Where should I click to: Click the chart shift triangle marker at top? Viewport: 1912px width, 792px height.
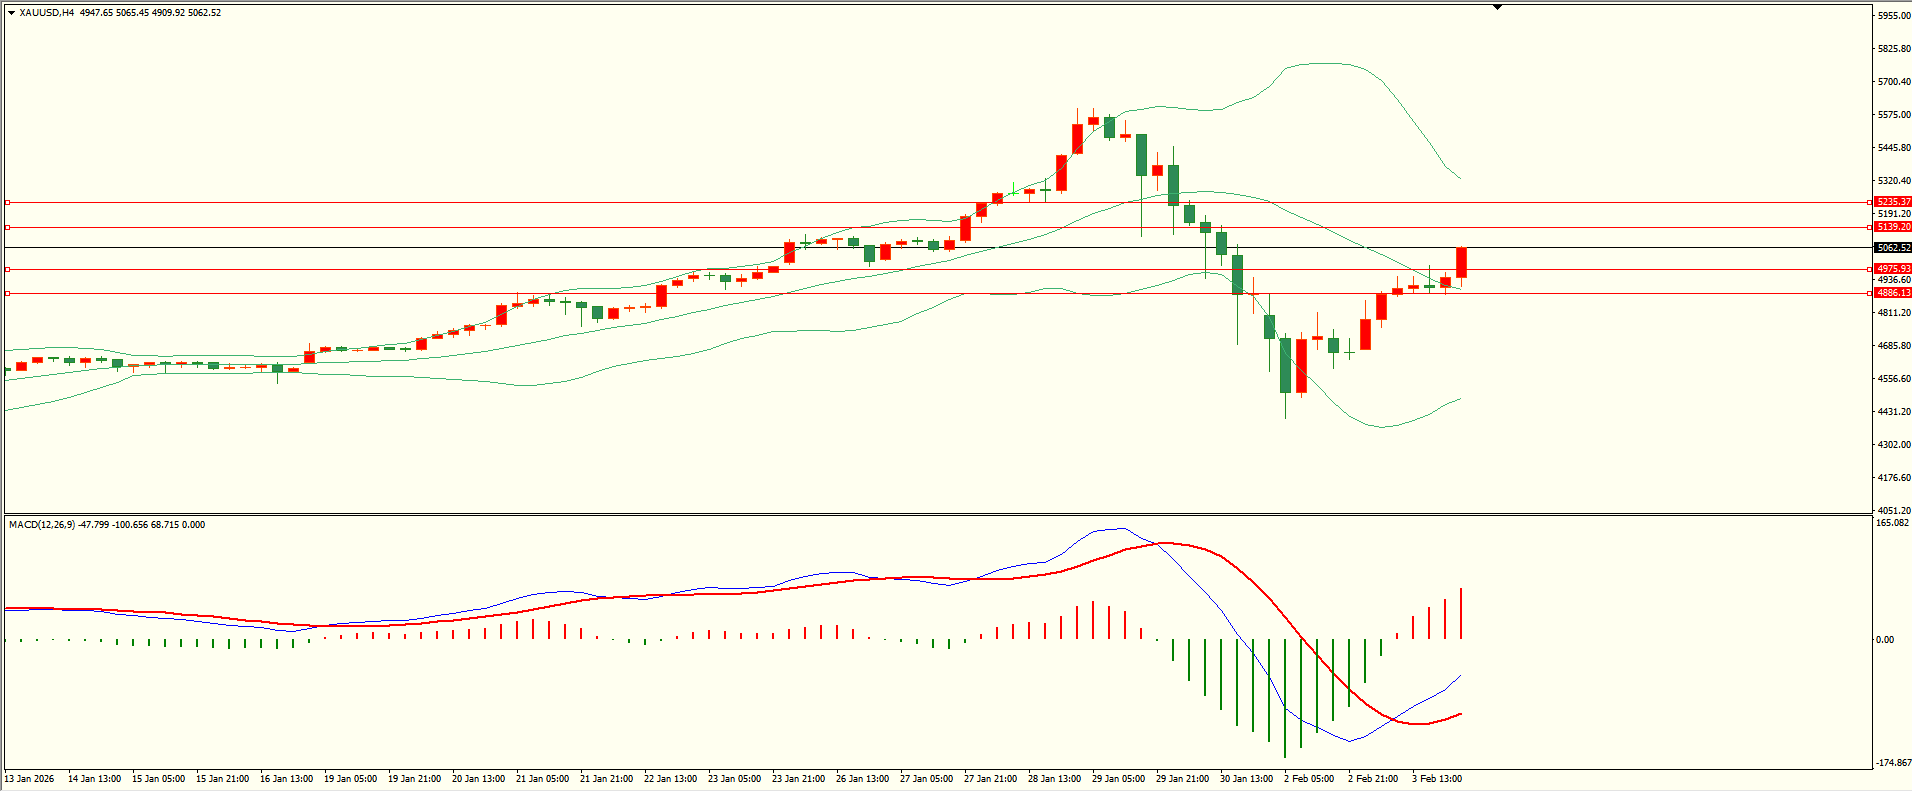tap(1497, 8)
